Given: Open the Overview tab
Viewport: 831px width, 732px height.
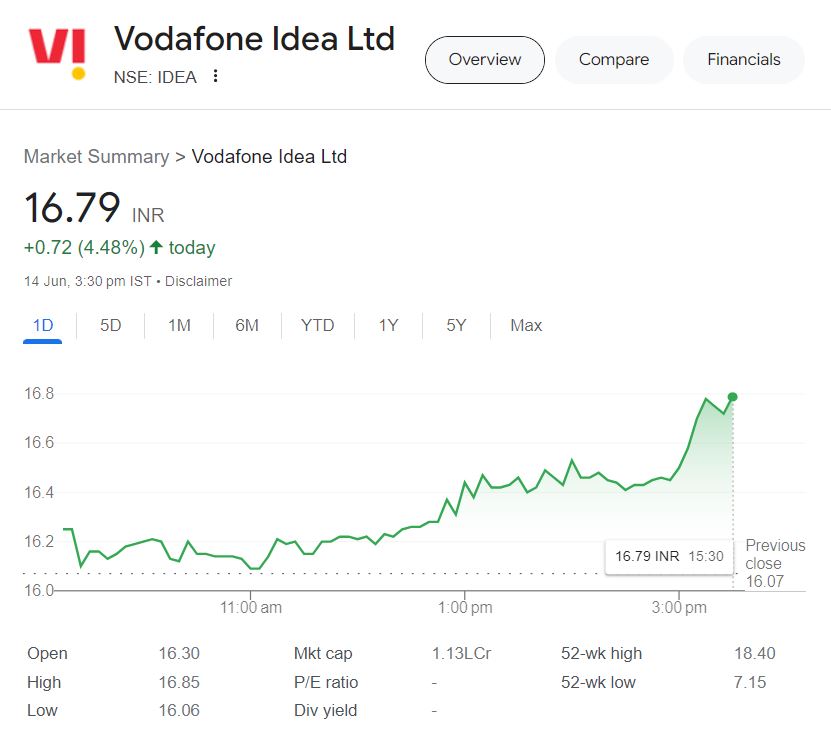Looking at the screenshot, I should click(x=485, y=60).
